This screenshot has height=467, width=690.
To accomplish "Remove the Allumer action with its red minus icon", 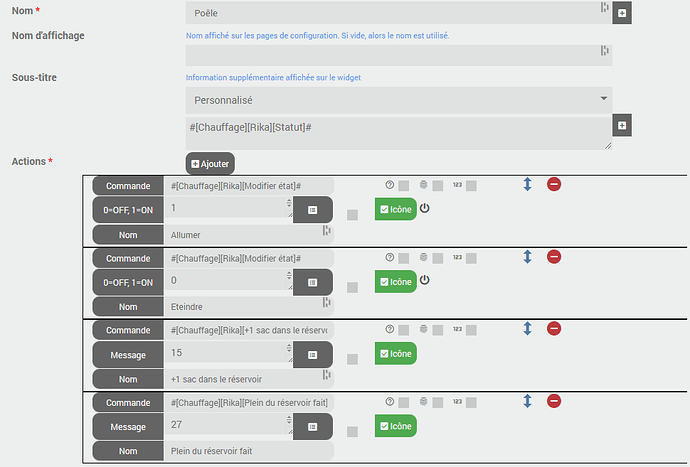I will [x=554, y=185].
